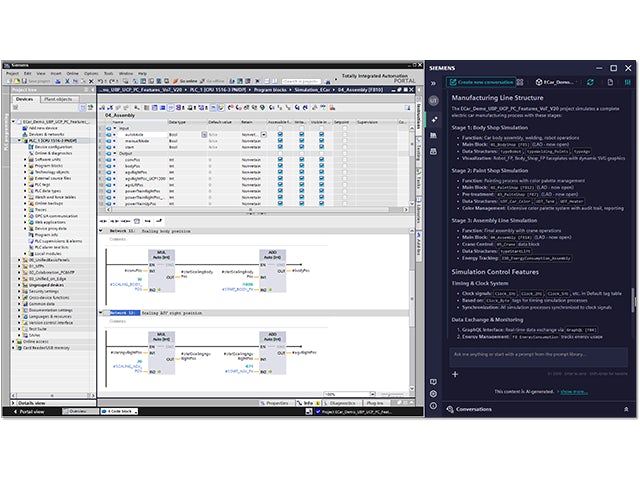Viewport: 640px width, 480px height.
Task: Open the Retain dropdown for autoMode row
Action: (x=264, y=134)
